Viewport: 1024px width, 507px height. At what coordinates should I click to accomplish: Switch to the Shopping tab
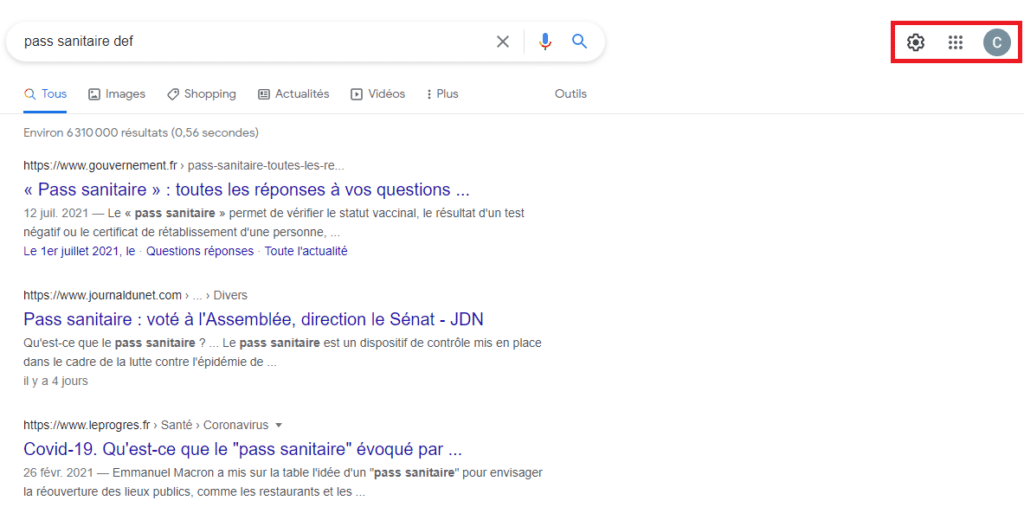coord(201,94)
